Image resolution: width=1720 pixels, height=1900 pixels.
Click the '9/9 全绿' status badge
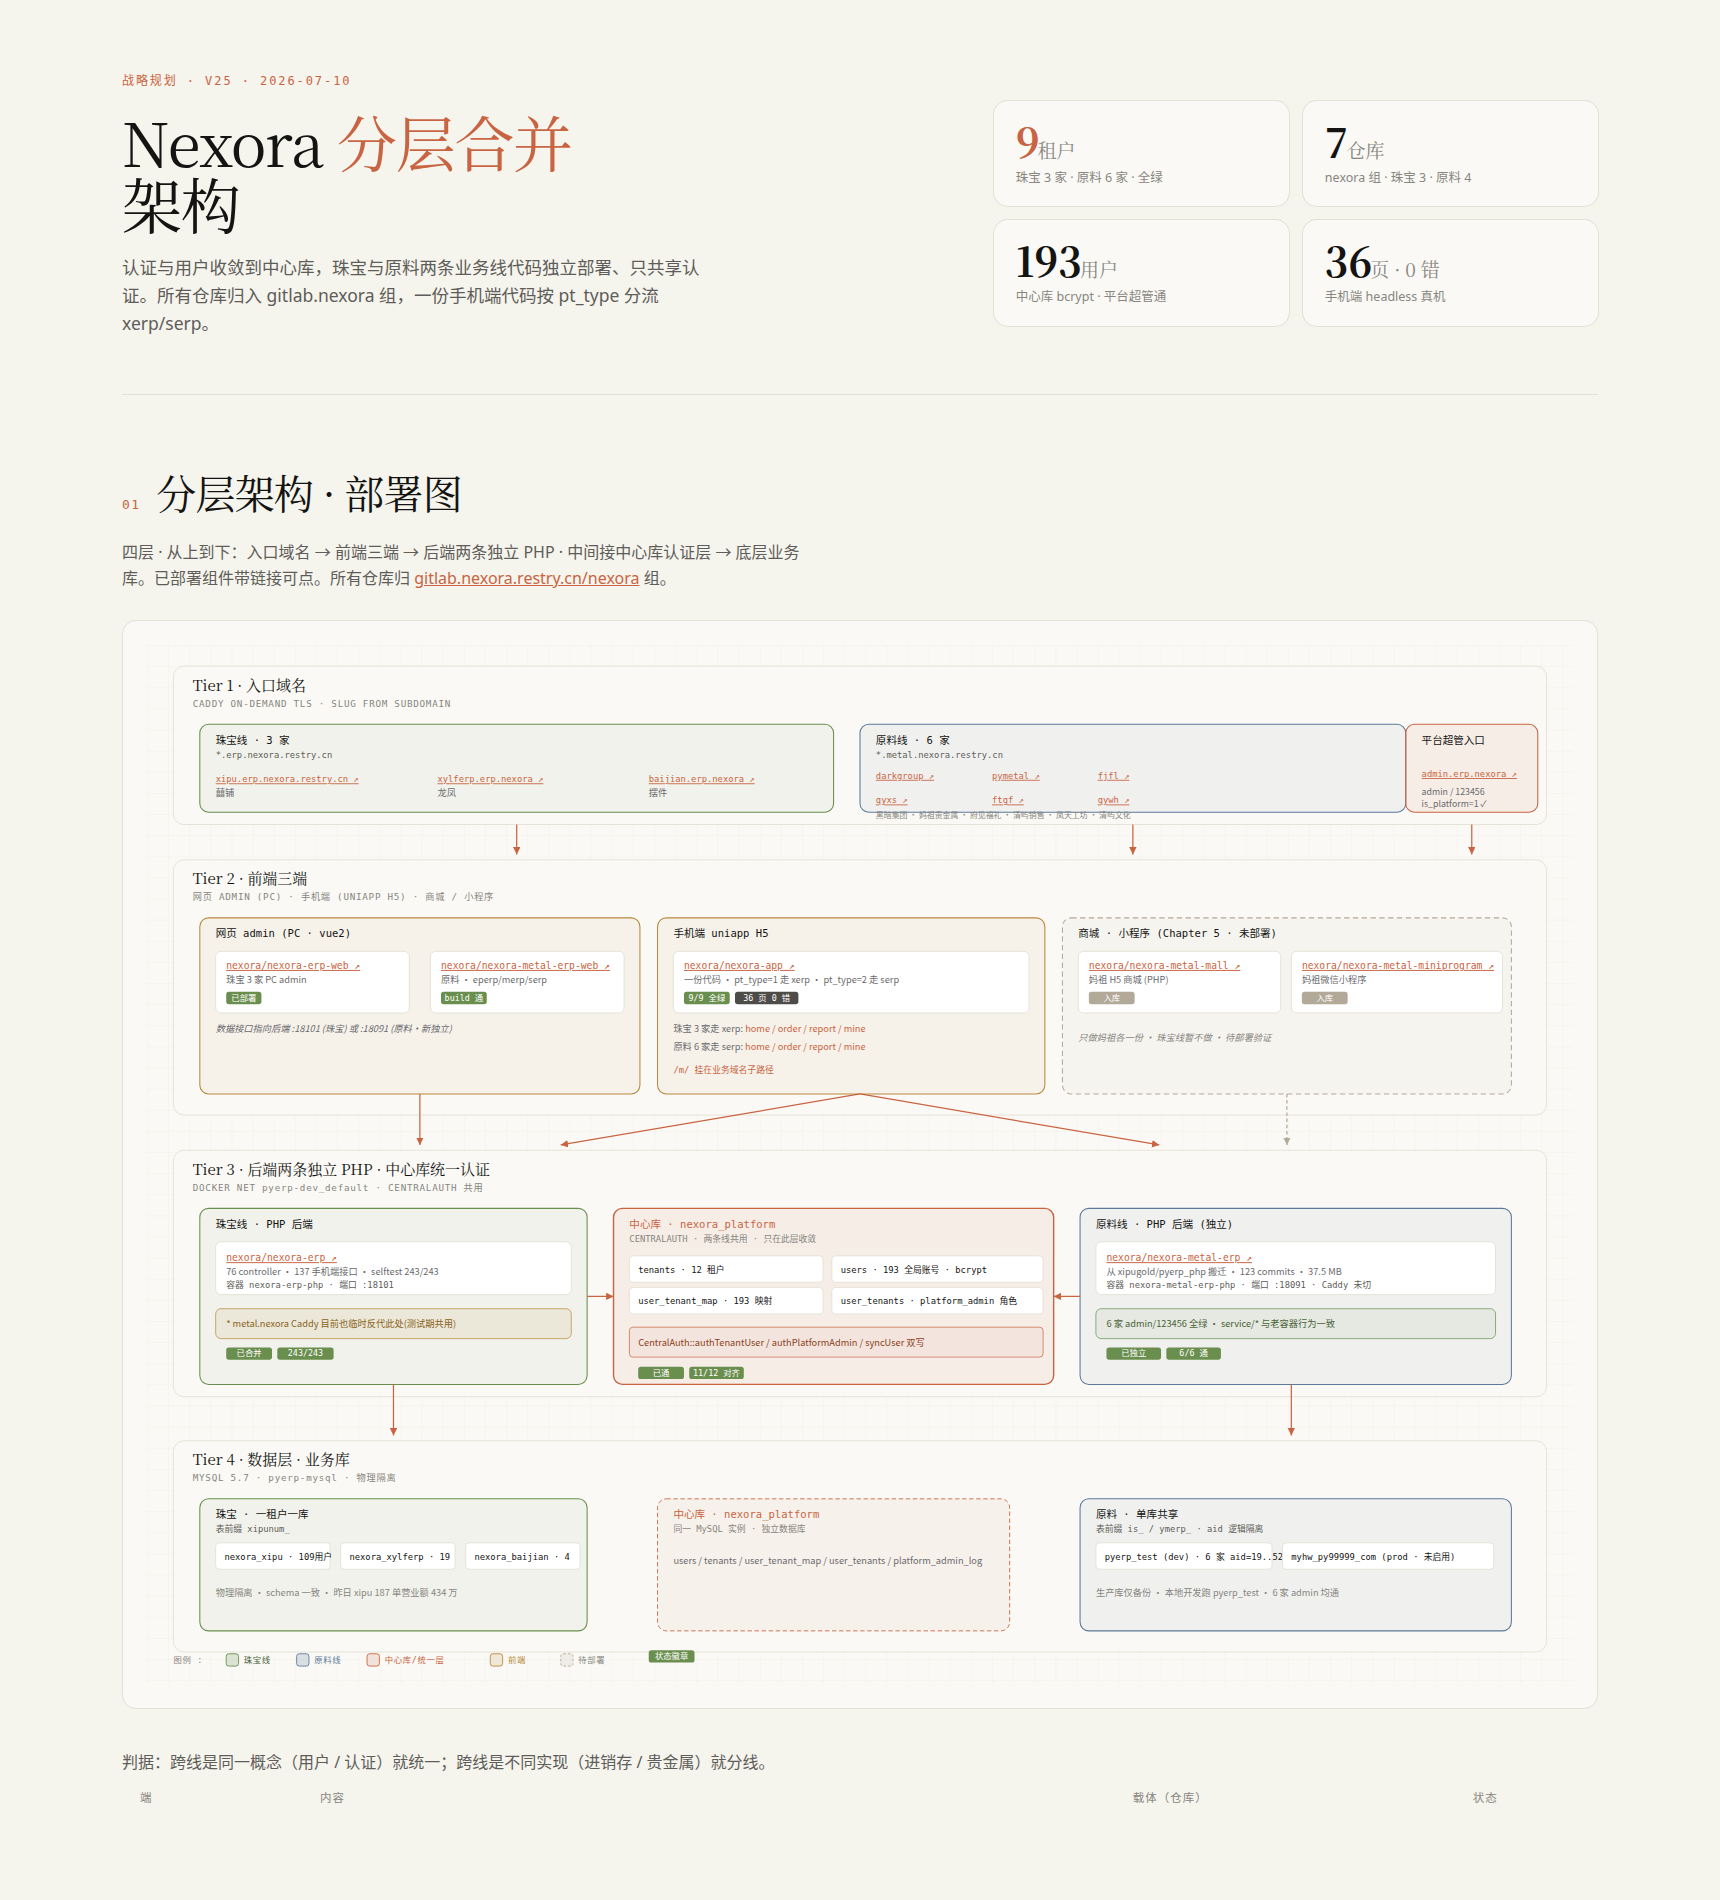tap(707, 998)
